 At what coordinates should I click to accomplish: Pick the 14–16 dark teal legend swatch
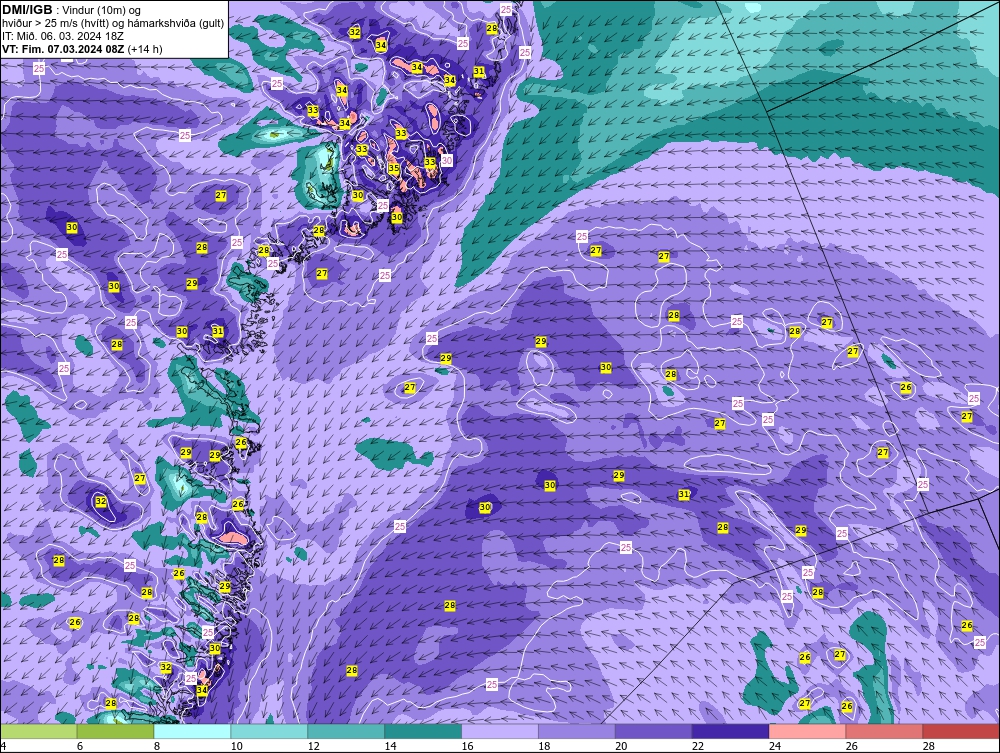coord(423,731)
